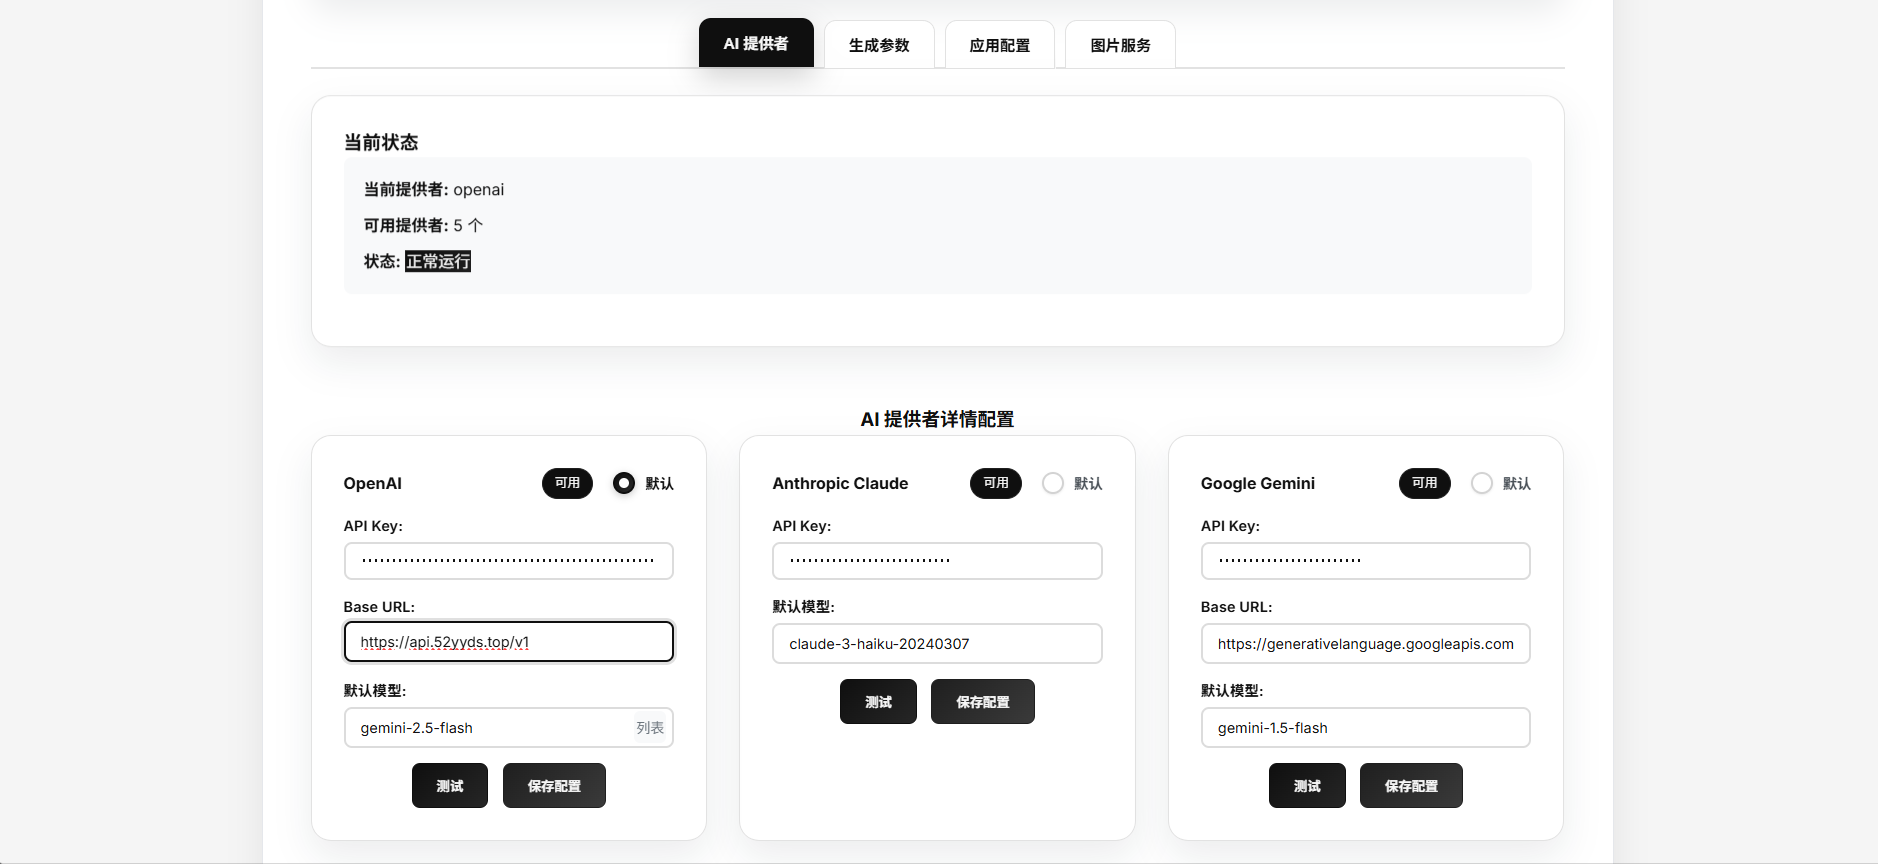
Task: Switch to the 图片服务 tab
Action: click(x=1120, y=45)
